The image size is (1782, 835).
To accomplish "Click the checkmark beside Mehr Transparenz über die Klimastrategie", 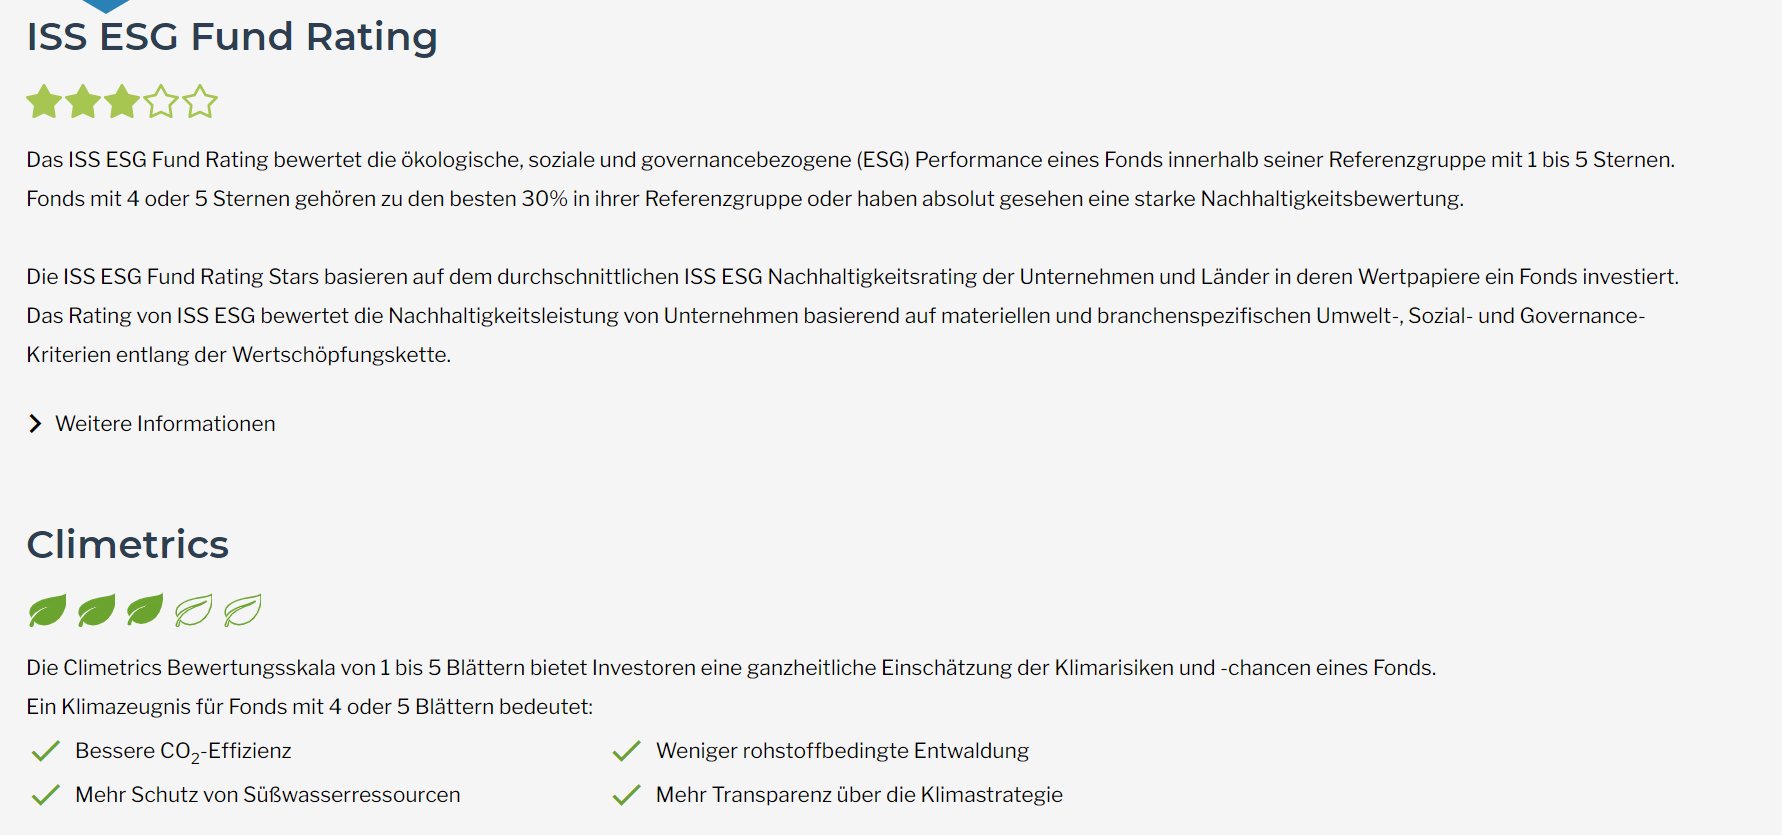I will point(626,793).
